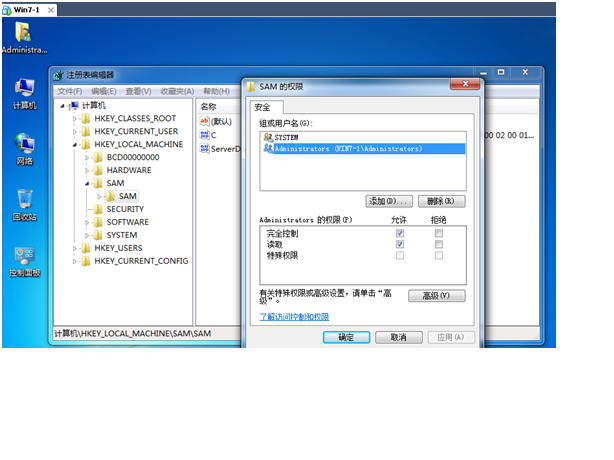Toggle Deny checkbox for 完全控制
The width and height of the screenshot is (614, 460).
point(439,233)
